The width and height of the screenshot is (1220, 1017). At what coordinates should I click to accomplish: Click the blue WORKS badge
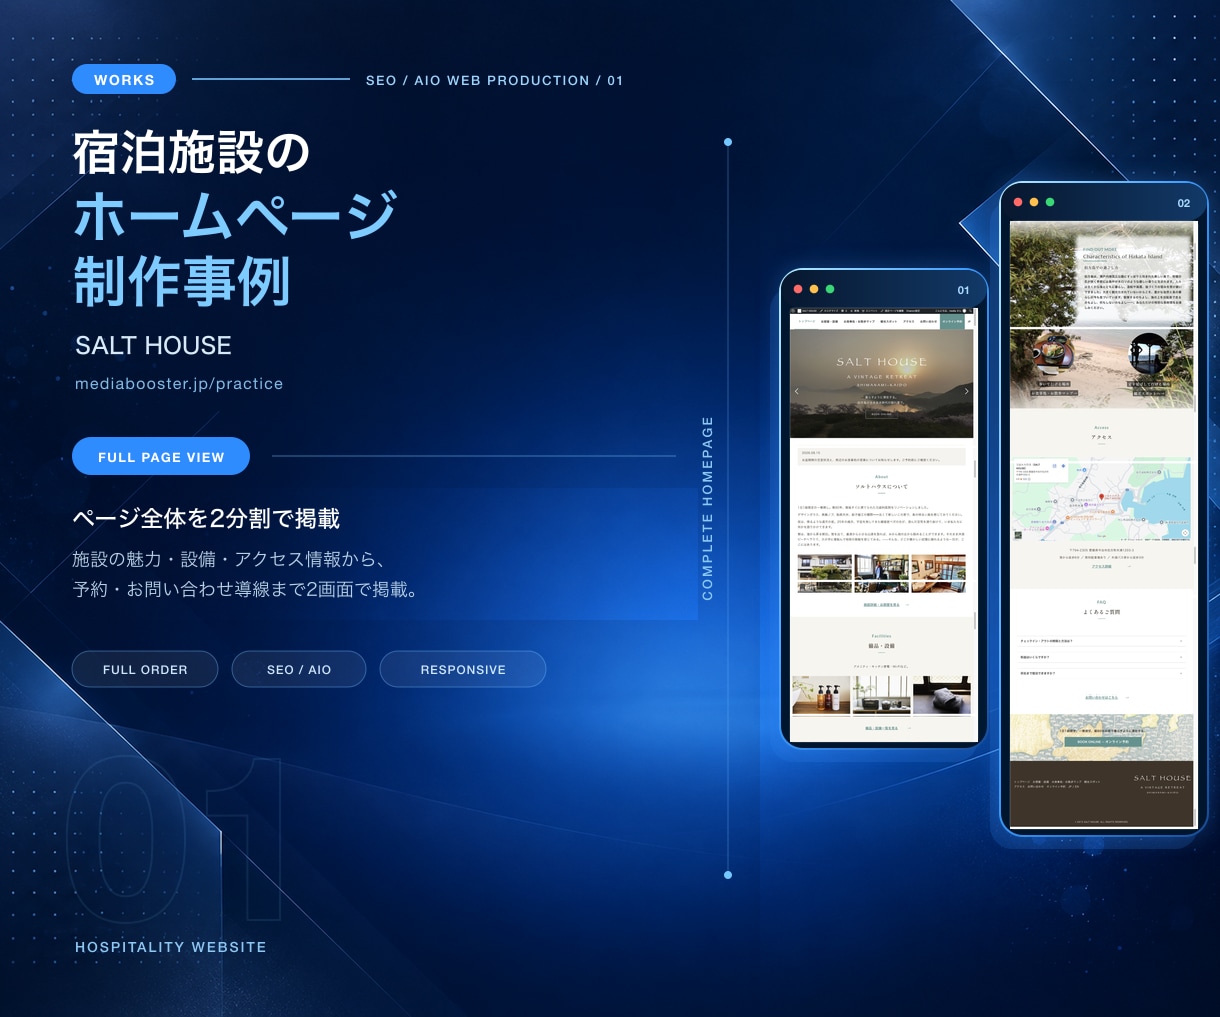point(124,79)
